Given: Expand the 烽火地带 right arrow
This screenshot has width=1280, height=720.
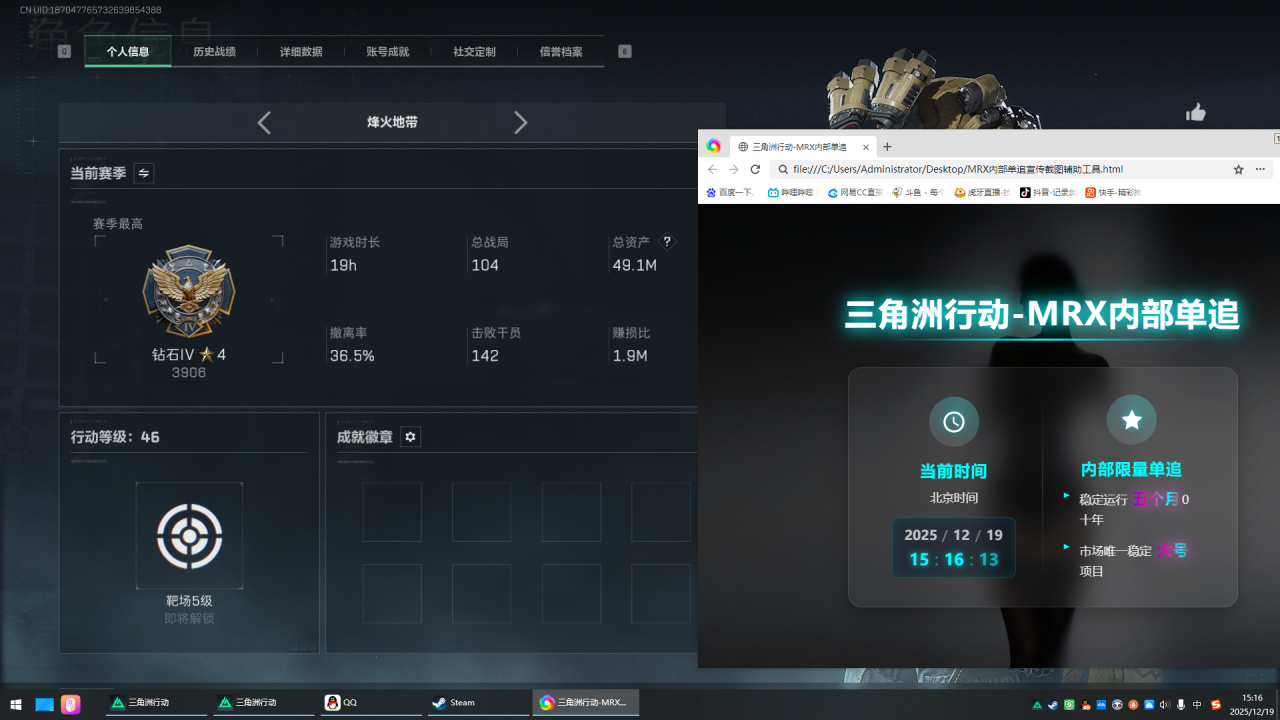Looking at the screenshot, I should 521,122.
